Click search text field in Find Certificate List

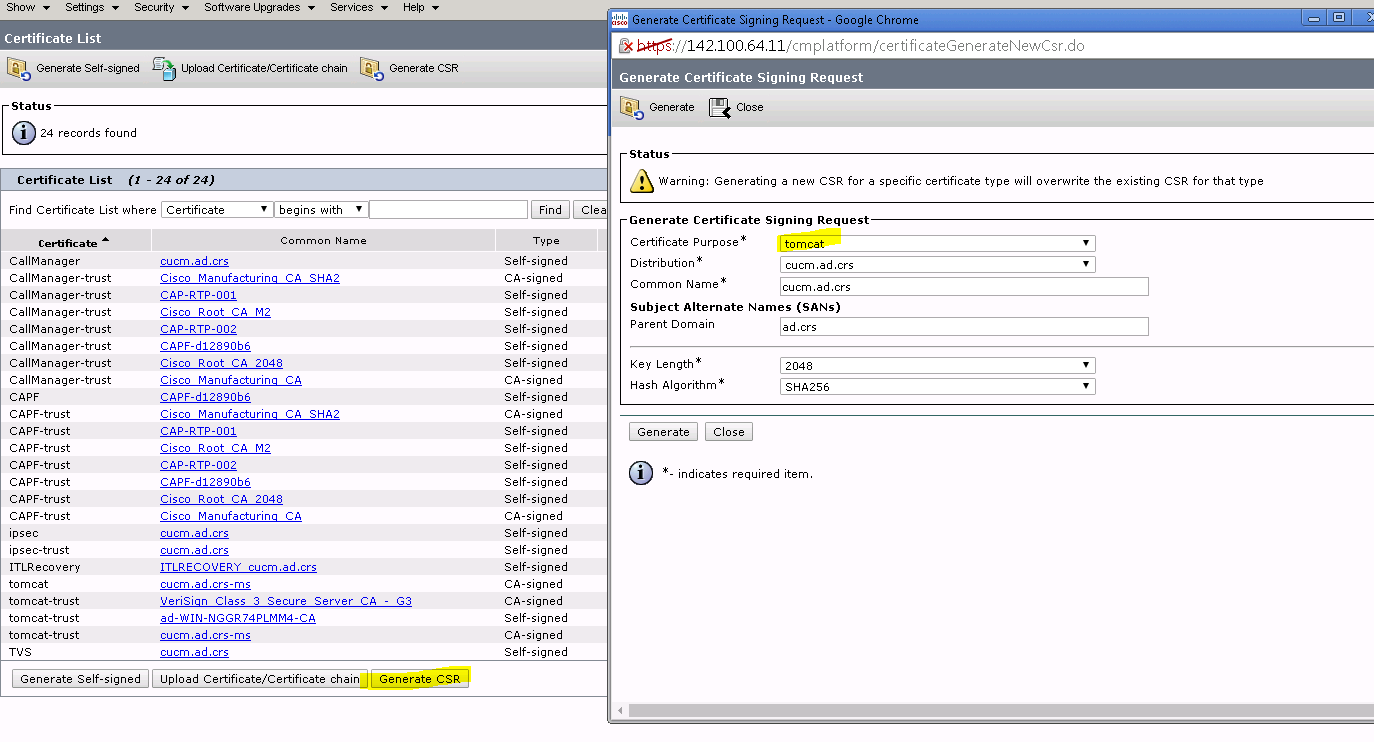point(448,210)
